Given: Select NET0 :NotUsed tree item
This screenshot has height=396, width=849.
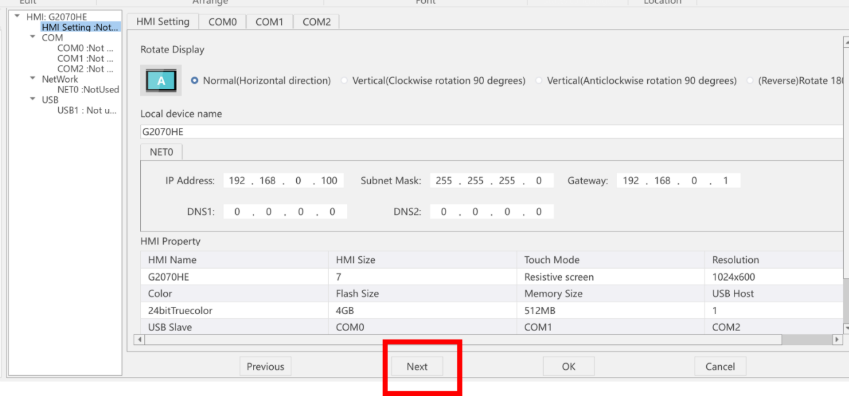Looking at the screenshot, I should [x=88, y=89].
